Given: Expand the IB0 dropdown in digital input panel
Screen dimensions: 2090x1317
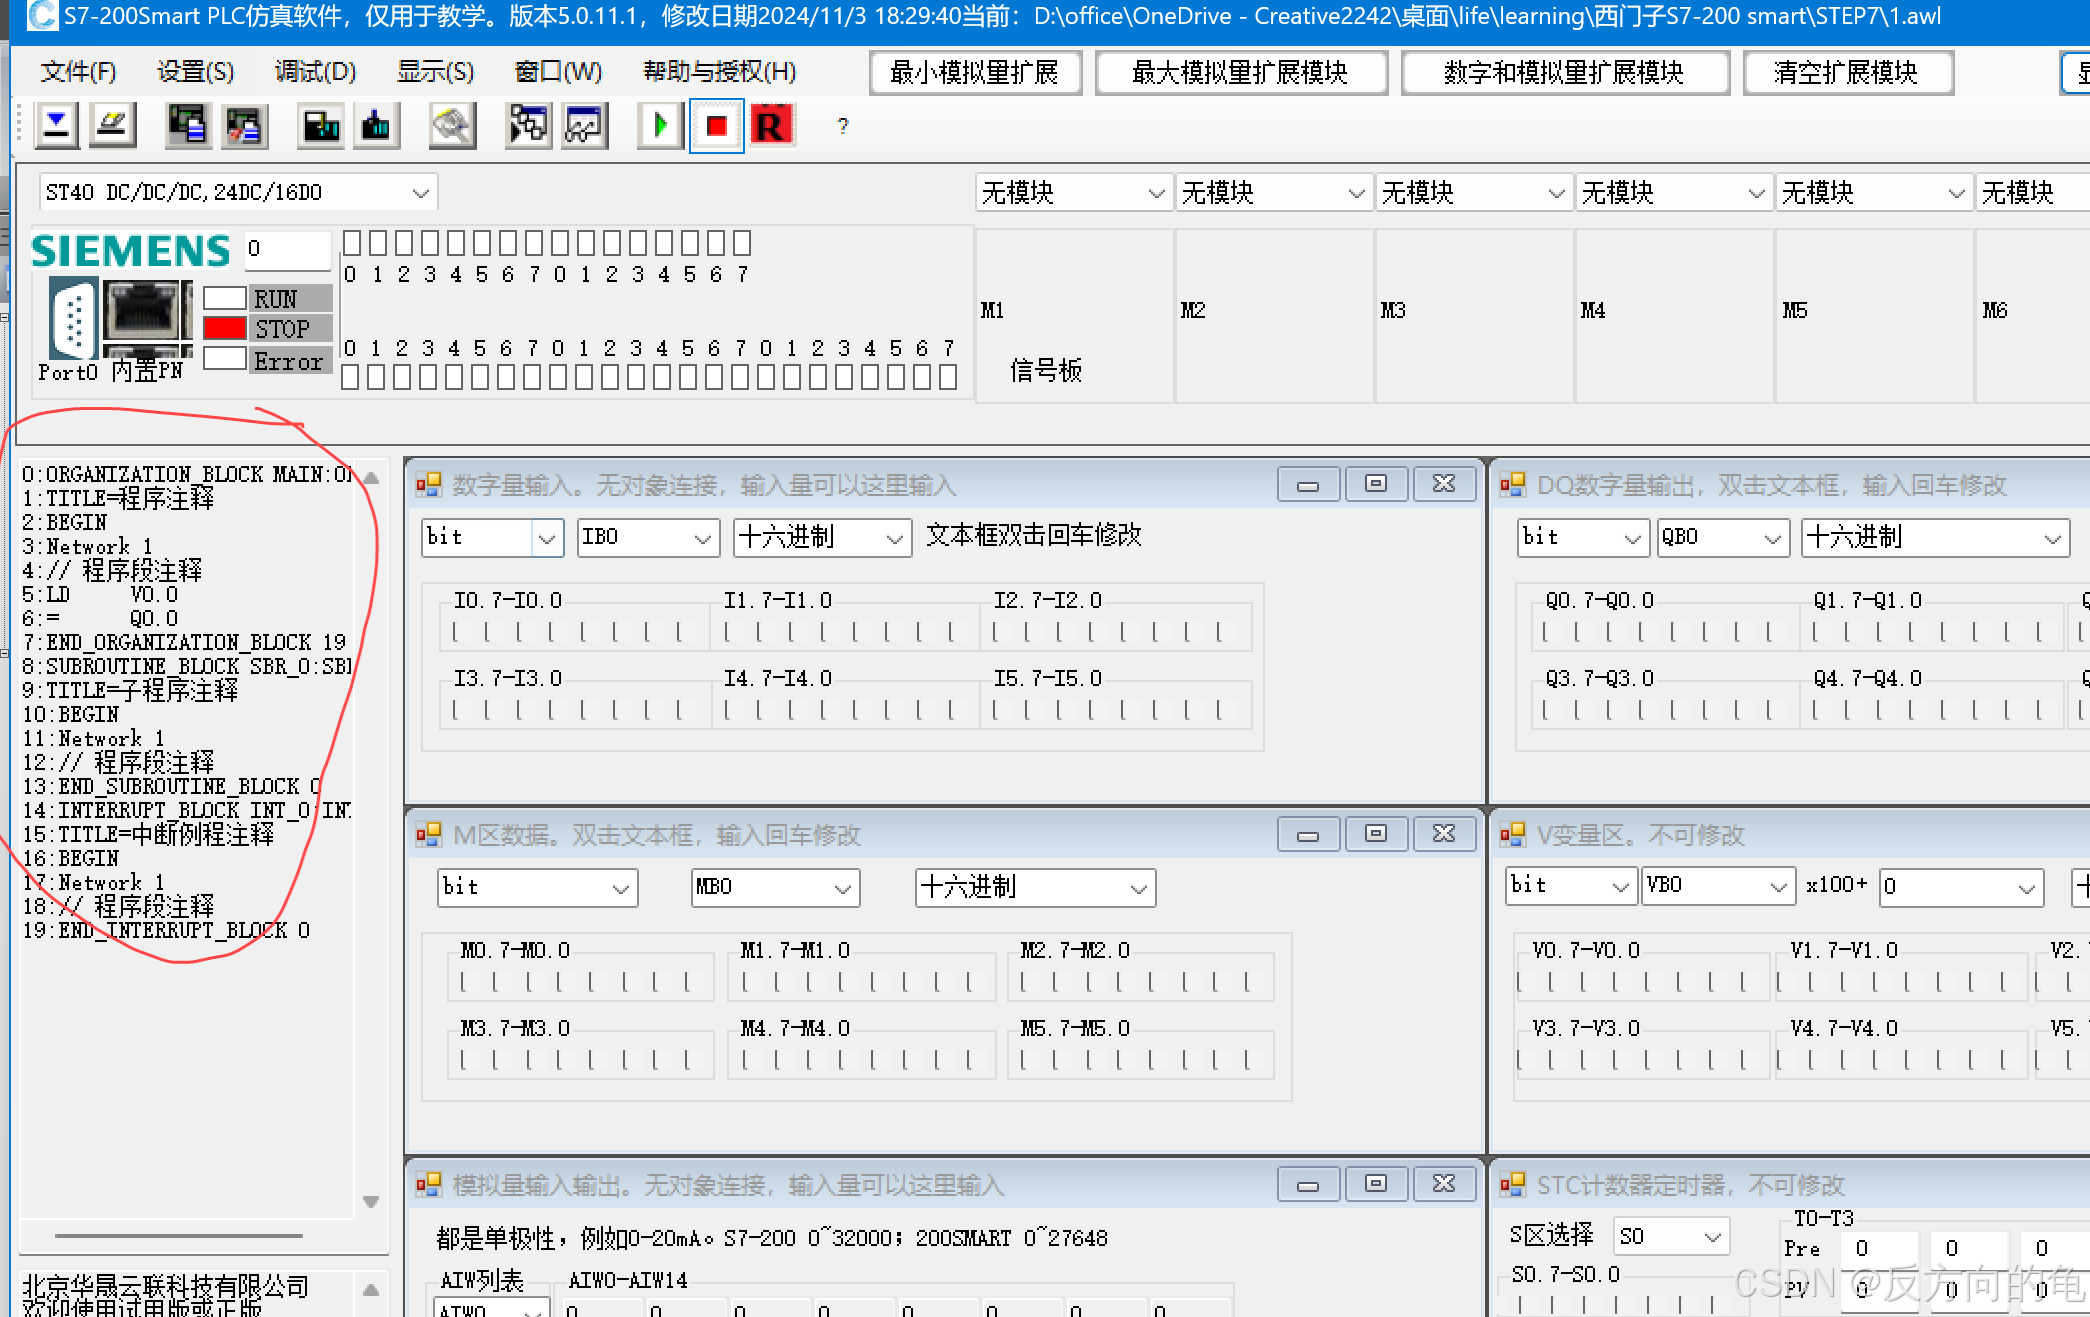Looking at the screenshot, I should (702, 538).
